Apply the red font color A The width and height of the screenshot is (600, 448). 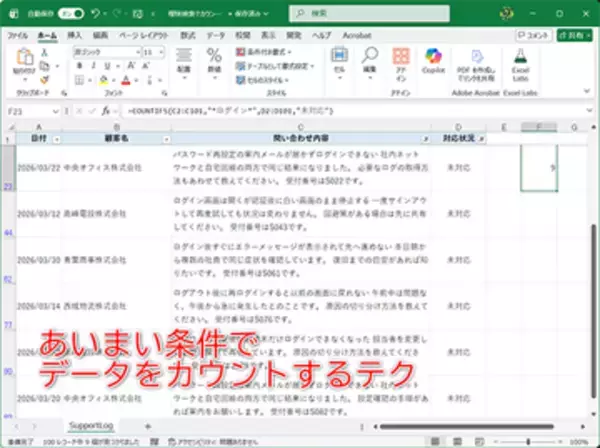126,80
